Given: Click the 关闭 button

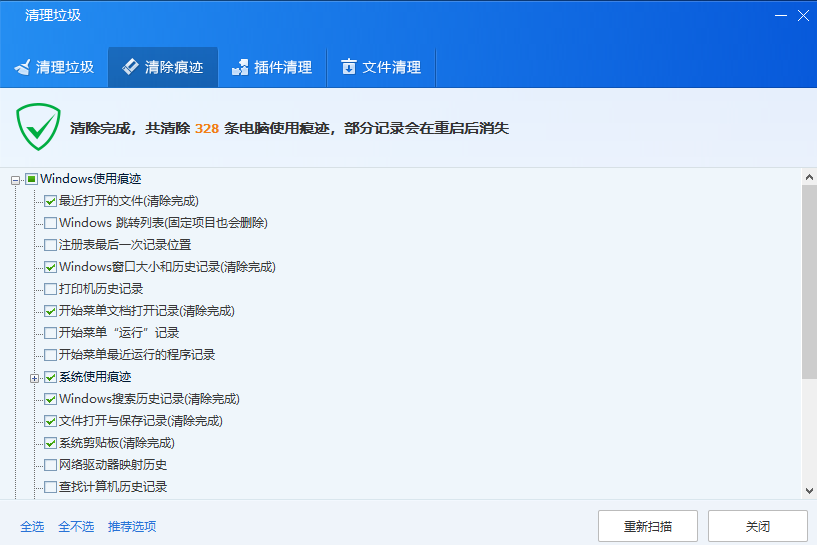Looking at the screenshot, I should (758, 526).
